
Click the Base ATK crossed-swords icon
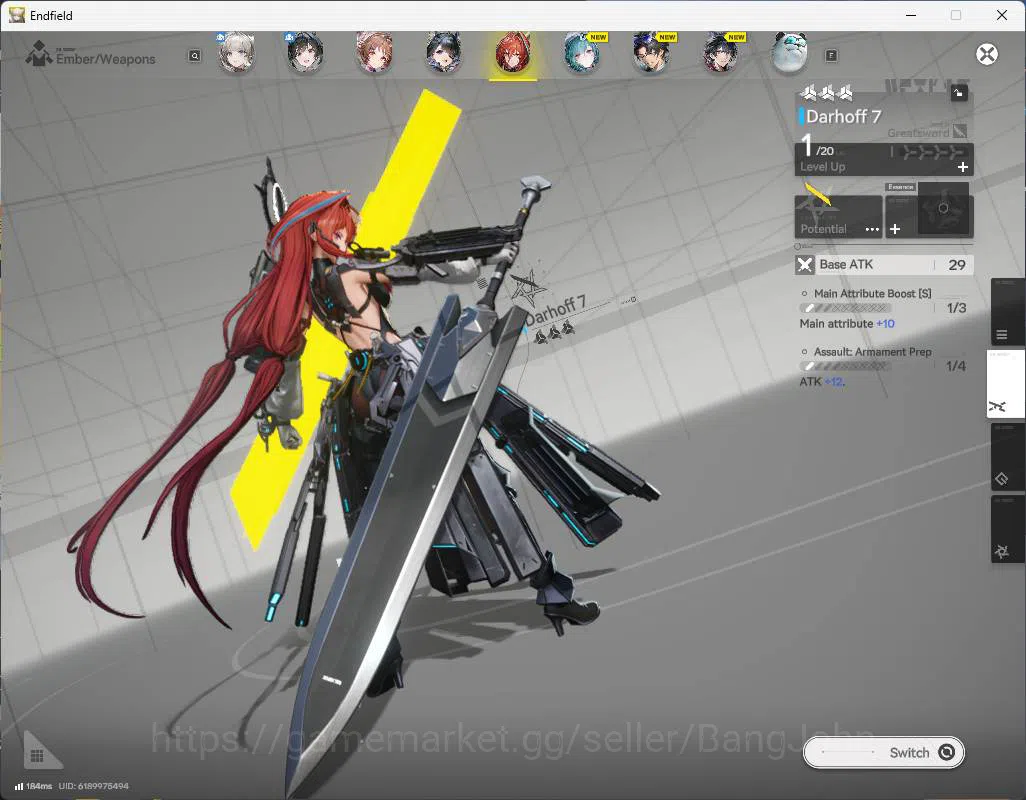pyautogui.click(x=805, y=265)
